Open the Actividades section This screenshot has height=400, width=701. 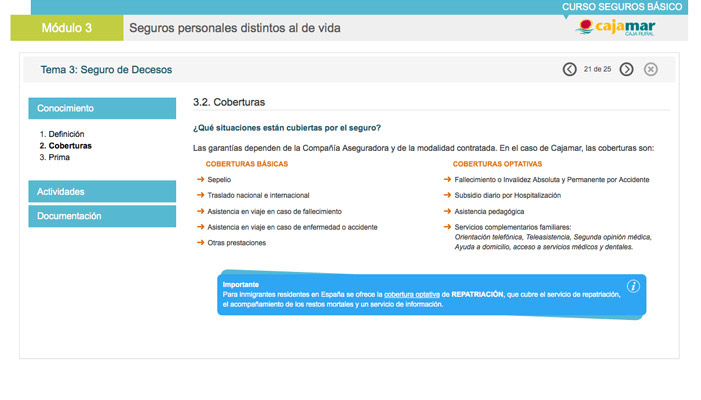(x=102, y=191)
